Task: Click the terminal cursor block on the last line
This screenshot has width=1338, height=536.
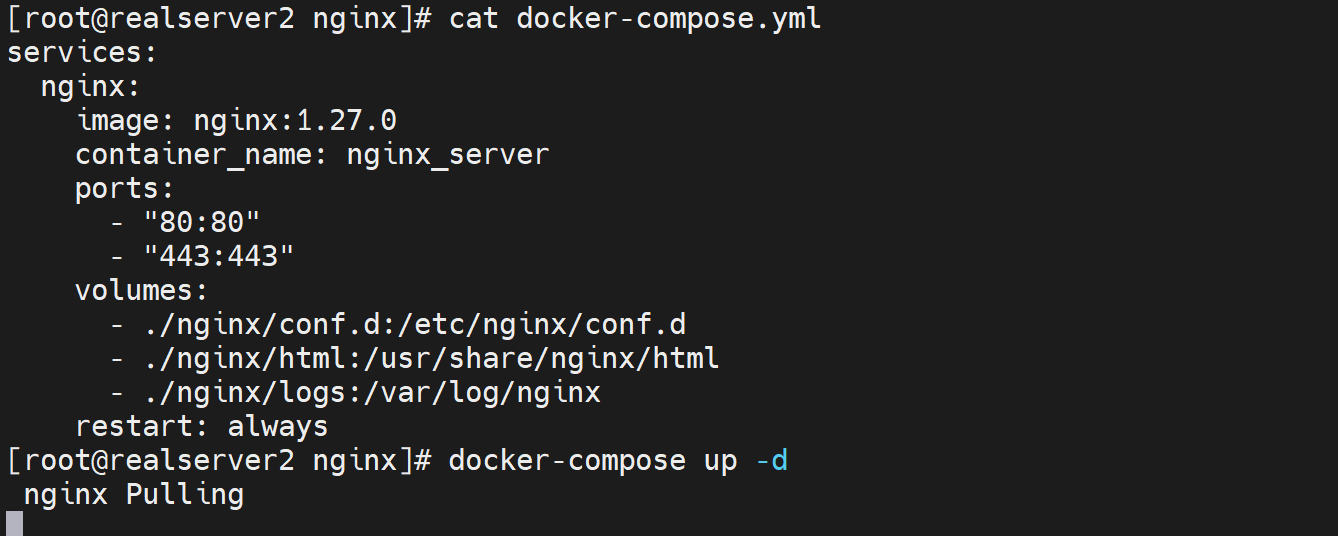Action: [x=14, y=523]
